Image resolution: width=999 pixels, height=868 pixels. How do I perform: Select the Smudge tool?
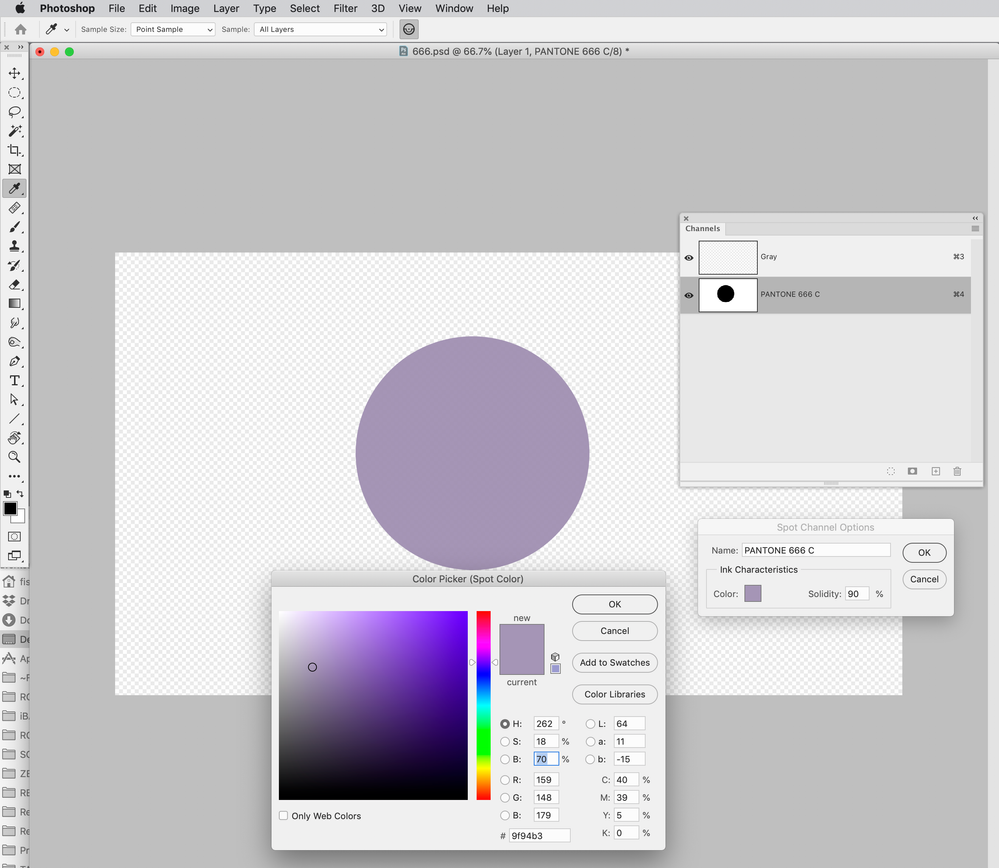[x=14, y=322]
